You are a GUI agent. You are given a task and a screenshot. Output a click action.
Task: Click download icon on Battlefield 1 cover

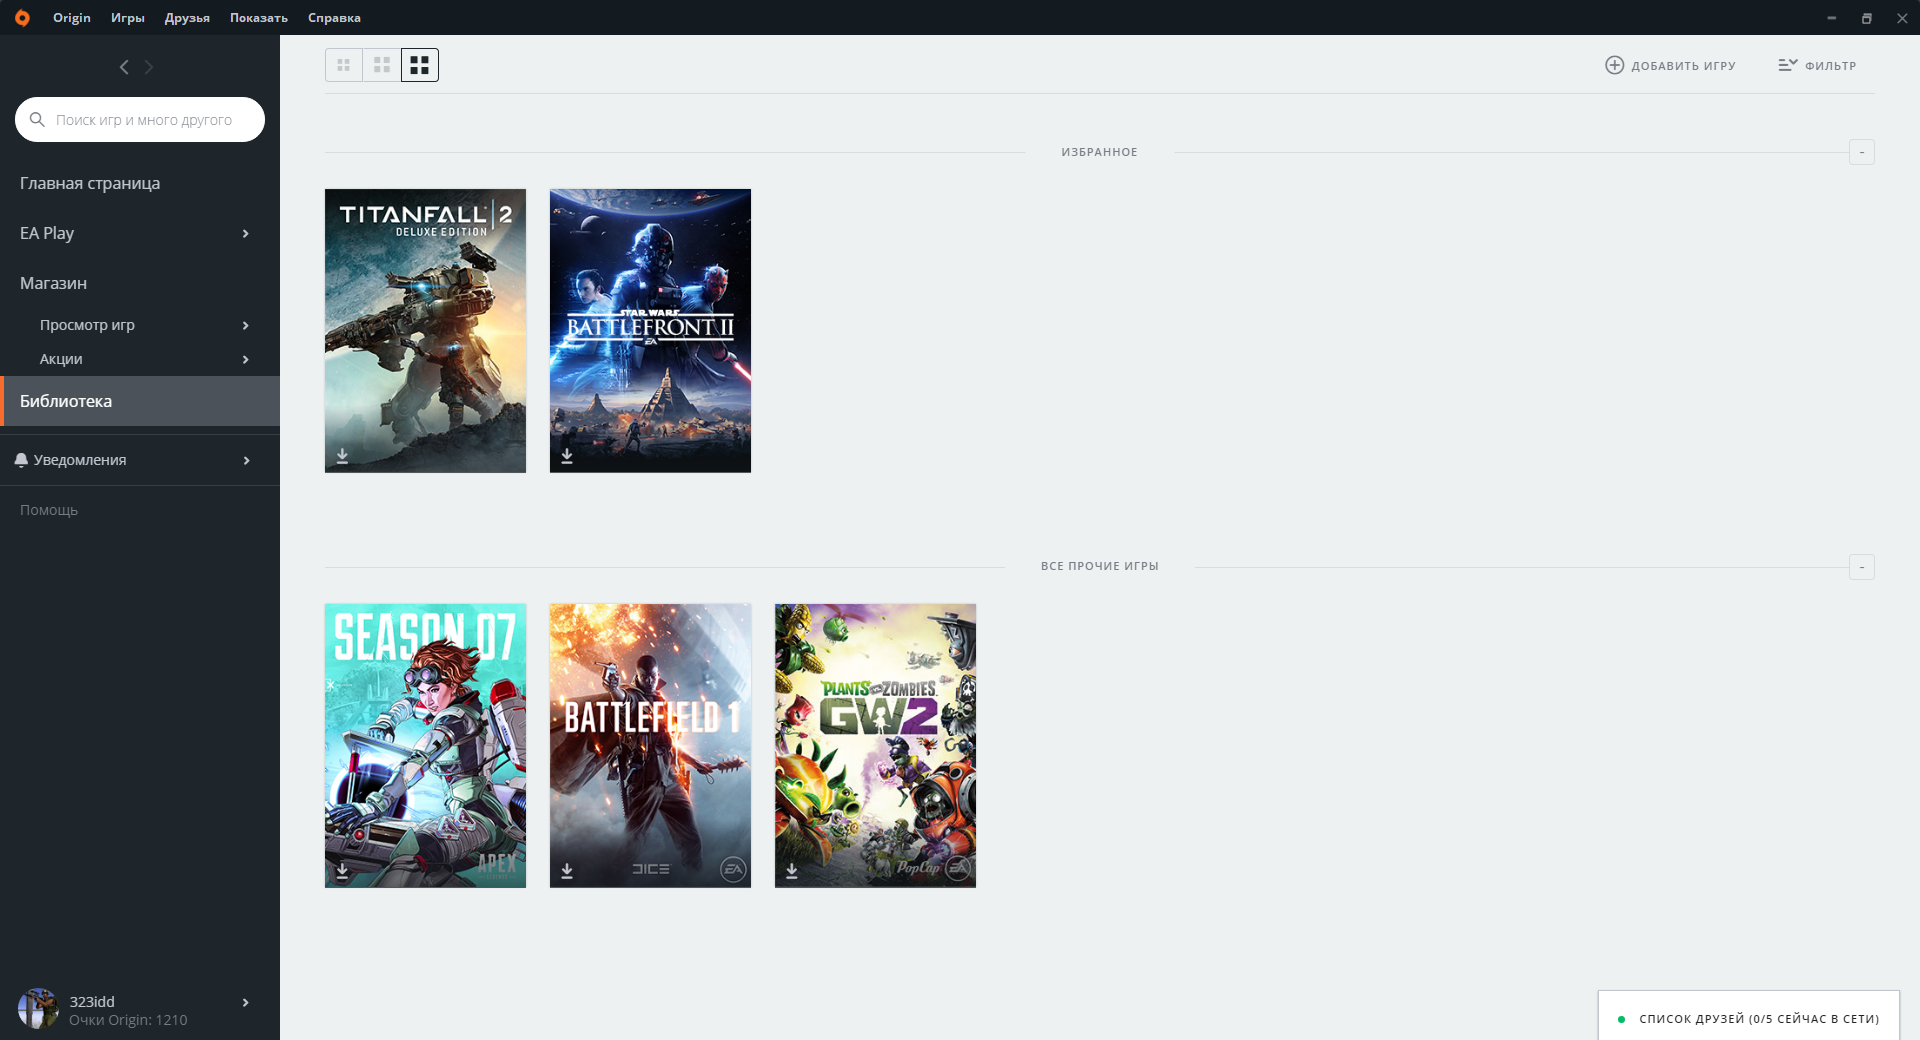click(x=567, y=871)
